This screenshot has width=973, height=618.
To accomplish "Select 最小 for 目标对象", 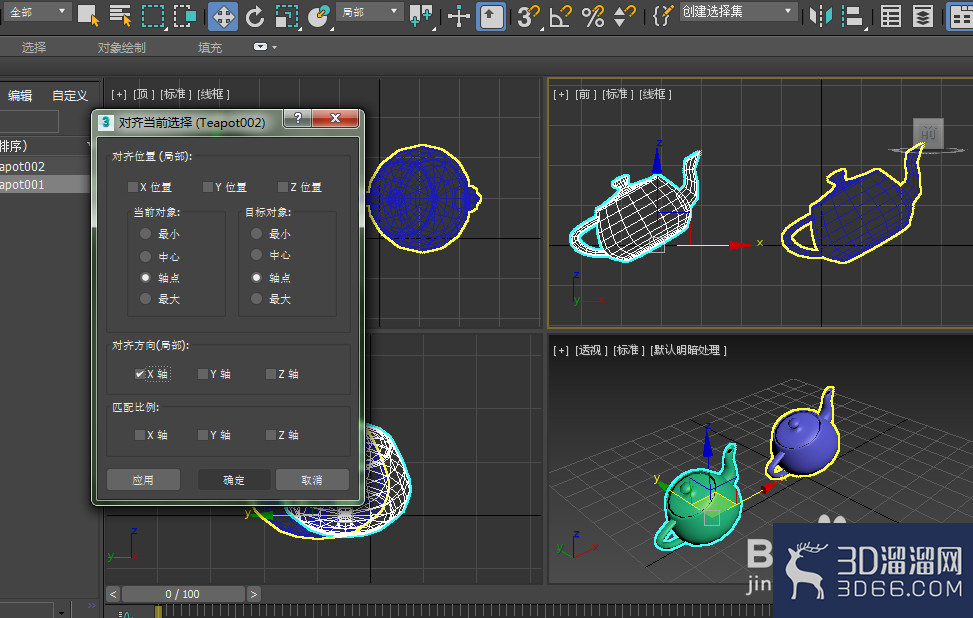I will click(256, 233).
